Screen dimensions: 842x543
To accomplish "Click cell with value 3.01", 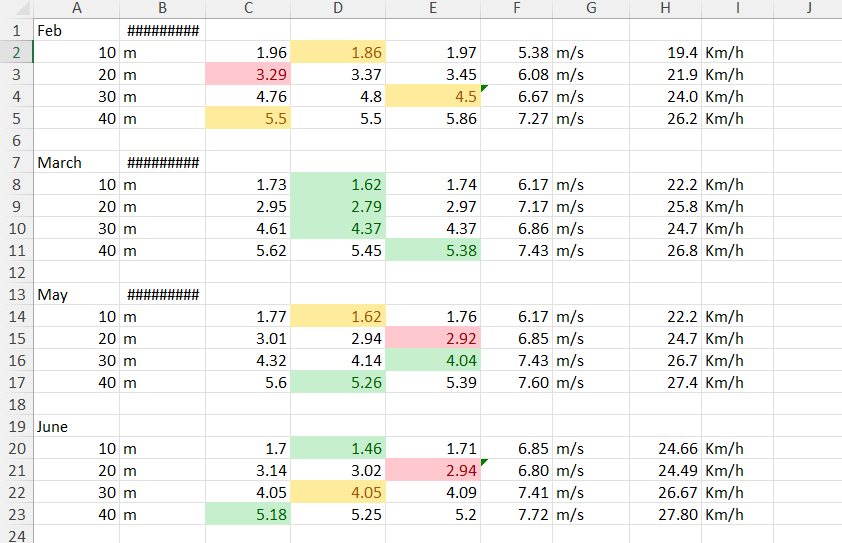I will pos(248,338).
